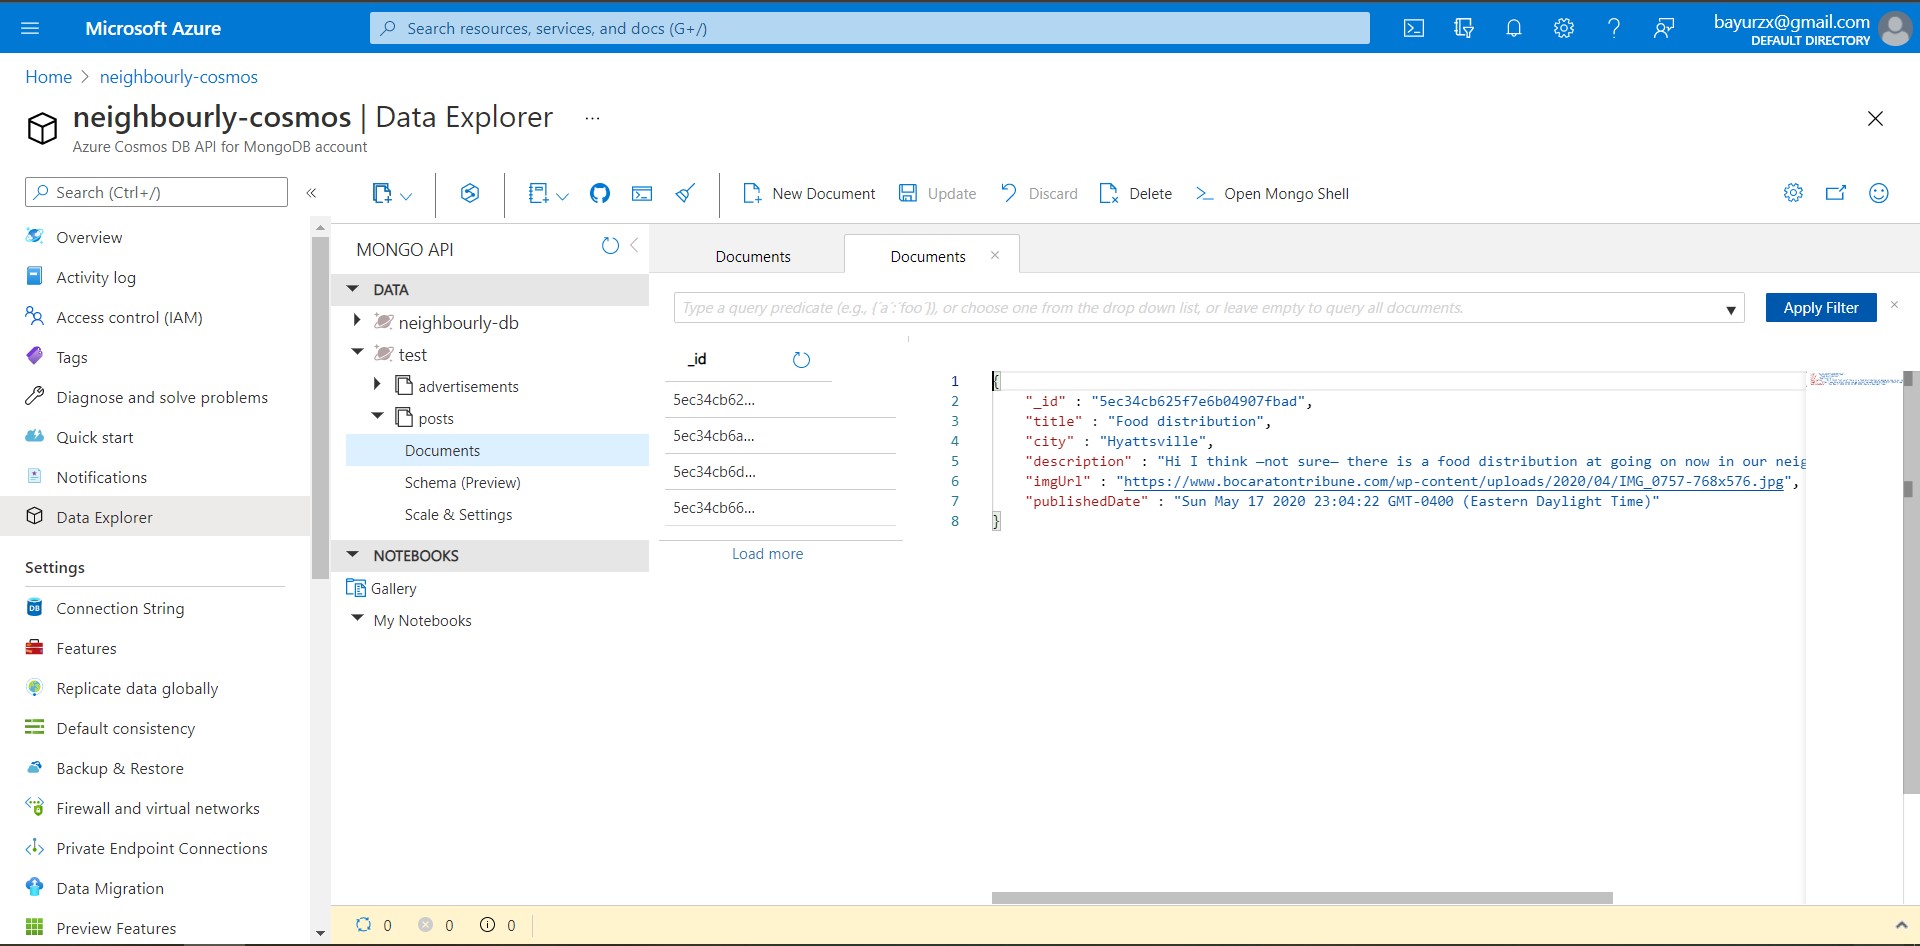
Task: Click Load more link
Action: [767, 554]
